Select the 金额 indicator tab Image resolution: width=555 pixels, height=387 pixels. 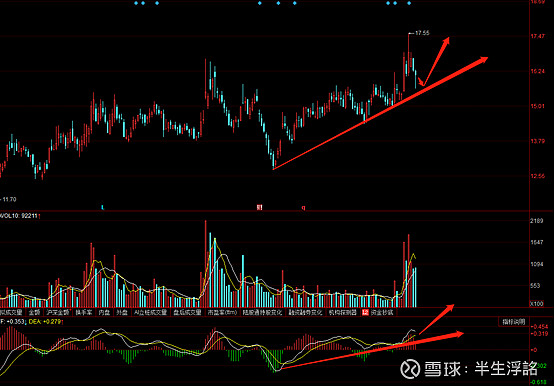[34, 312]
